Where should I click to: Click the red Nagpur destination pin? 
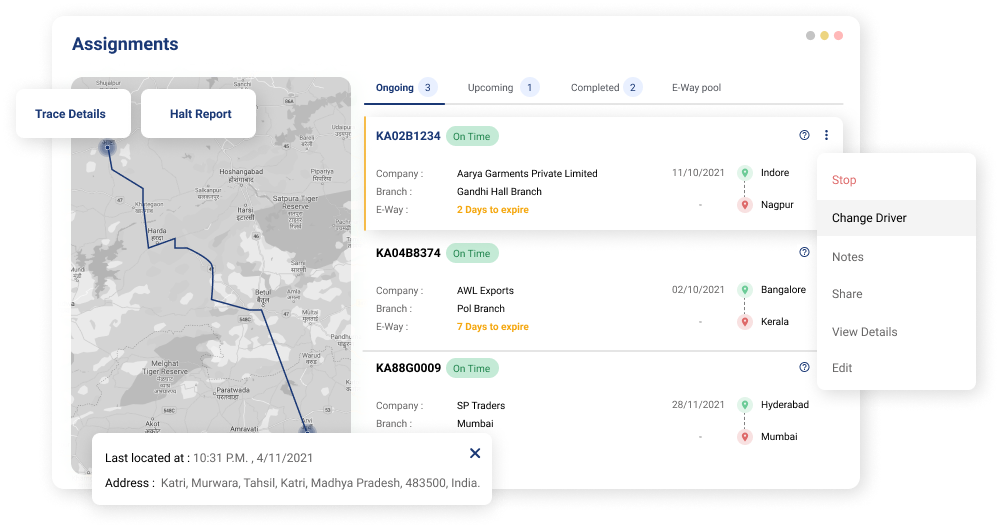click(x=744, y=205)
